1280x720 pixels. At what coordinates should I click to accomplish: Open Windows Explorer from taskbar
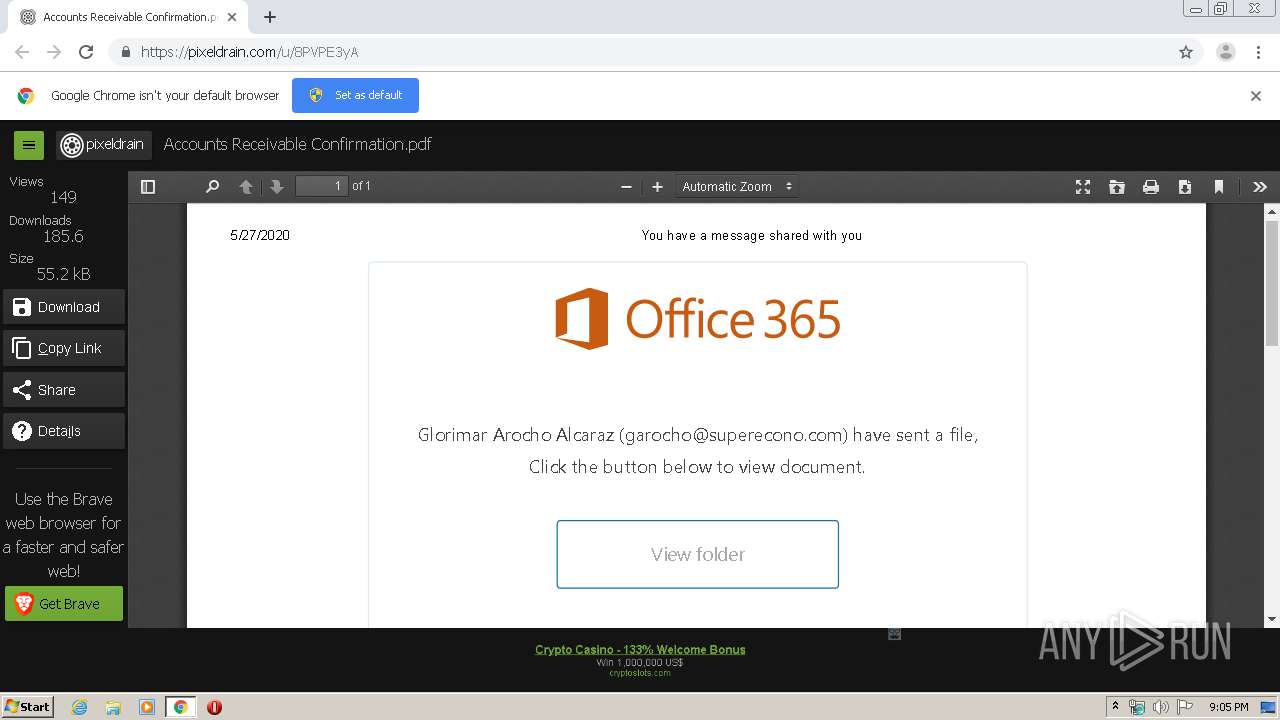click(113, 707)
